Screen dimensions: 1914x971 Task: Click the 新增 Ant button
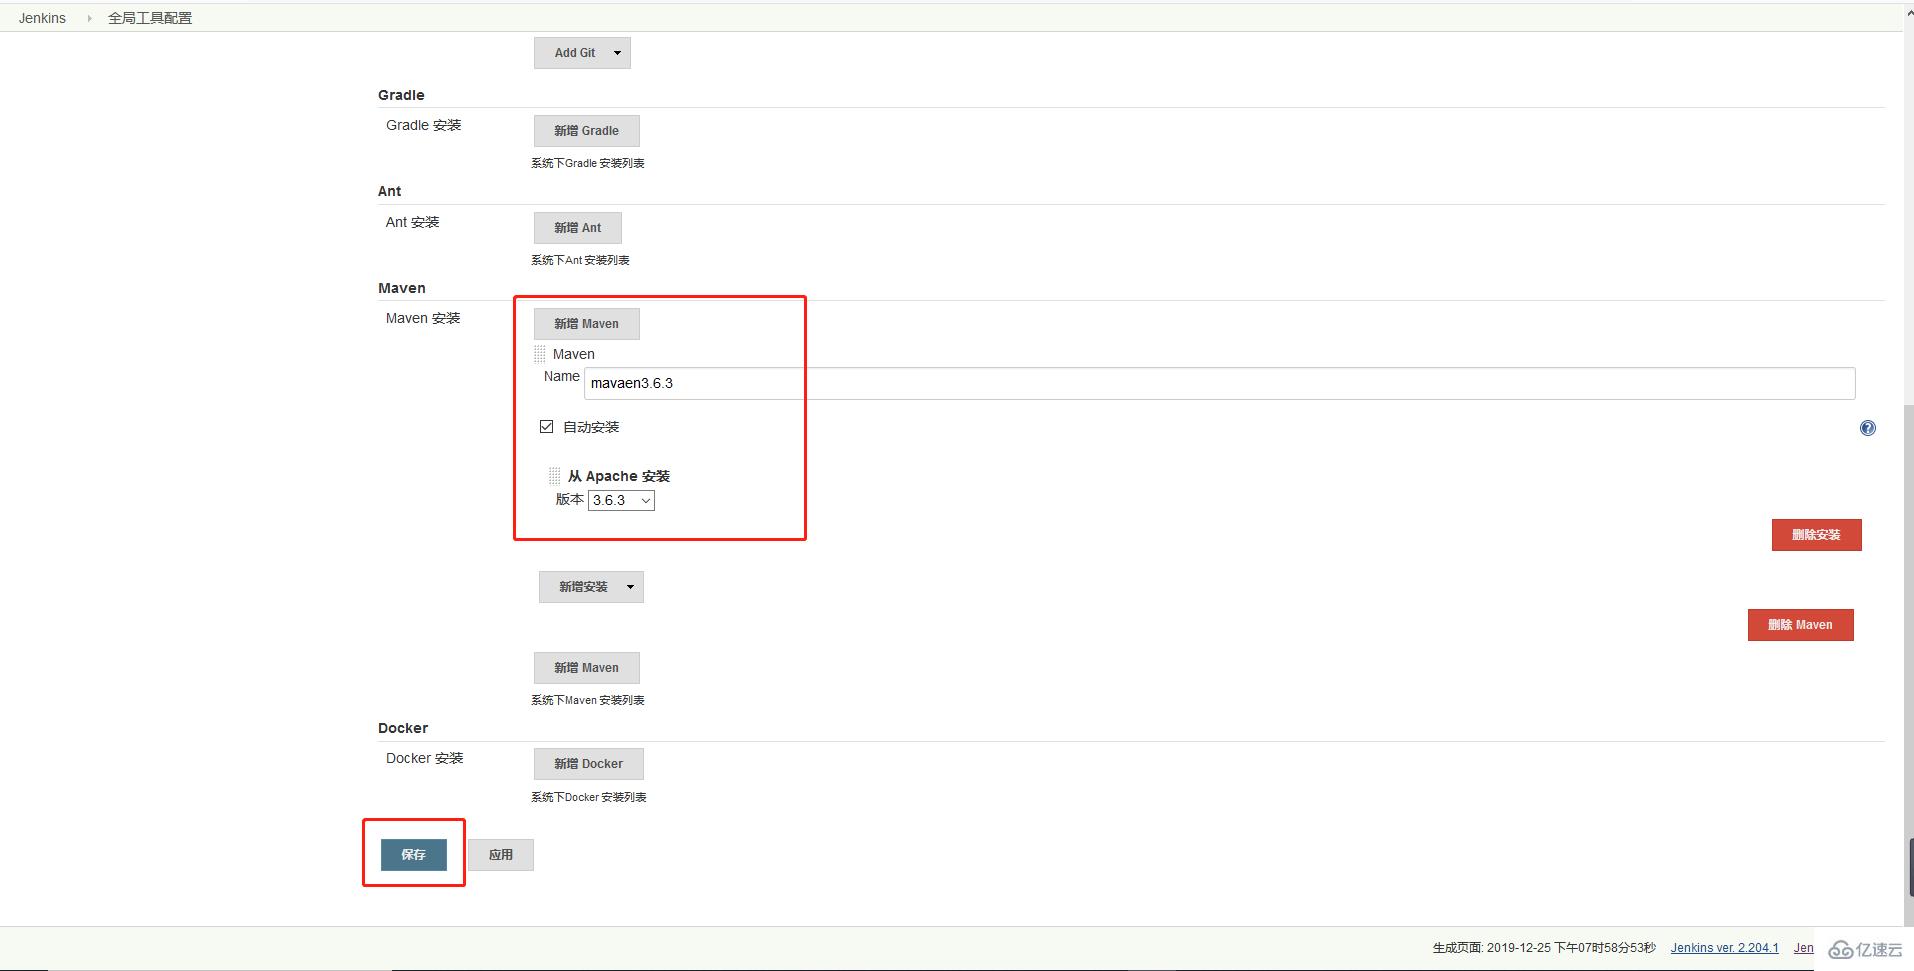(577, 228)
